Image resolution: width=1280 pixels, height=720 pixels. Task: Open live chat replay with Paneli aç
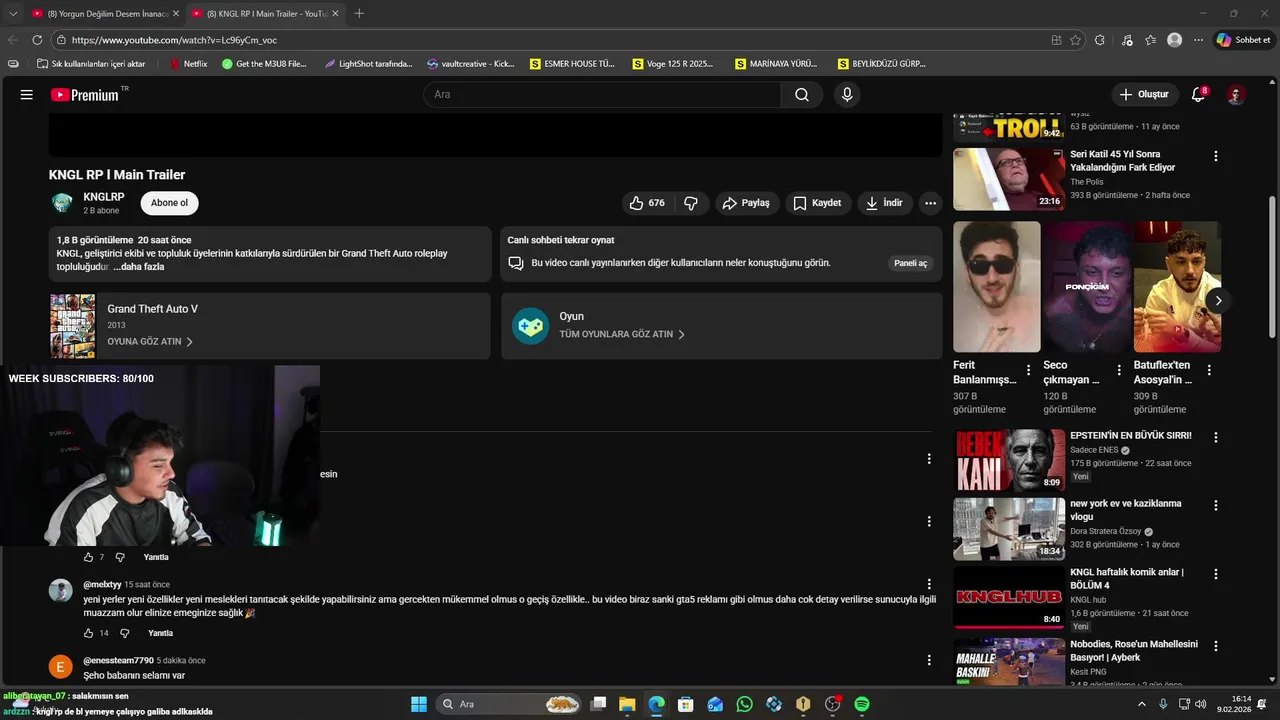click(x=910, y=263)
